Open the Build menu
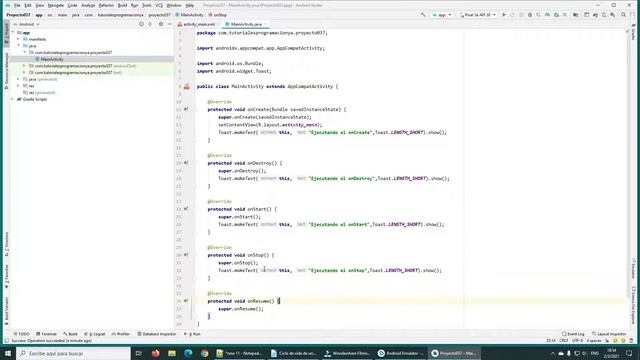 [x=122, y=5]
